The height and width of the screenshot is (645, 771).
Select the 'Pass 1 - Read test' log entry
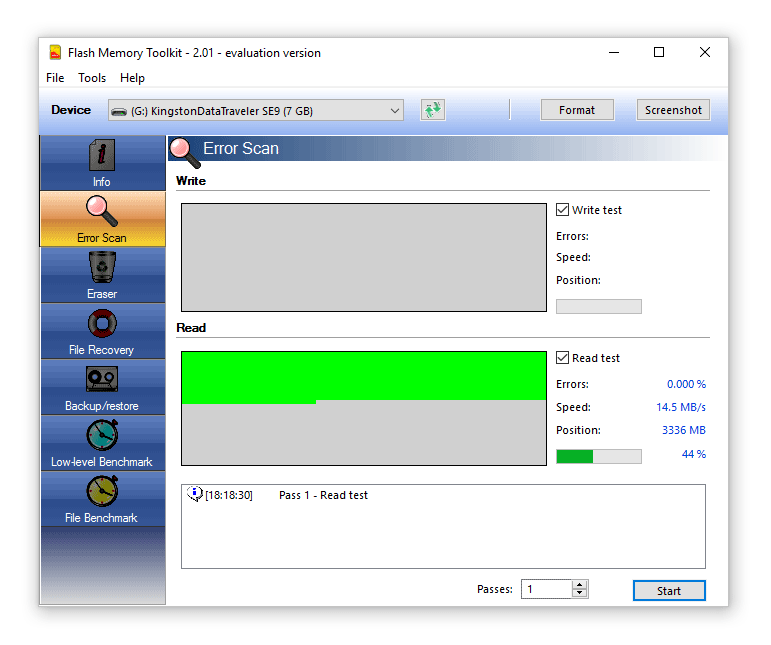(323, 495)
